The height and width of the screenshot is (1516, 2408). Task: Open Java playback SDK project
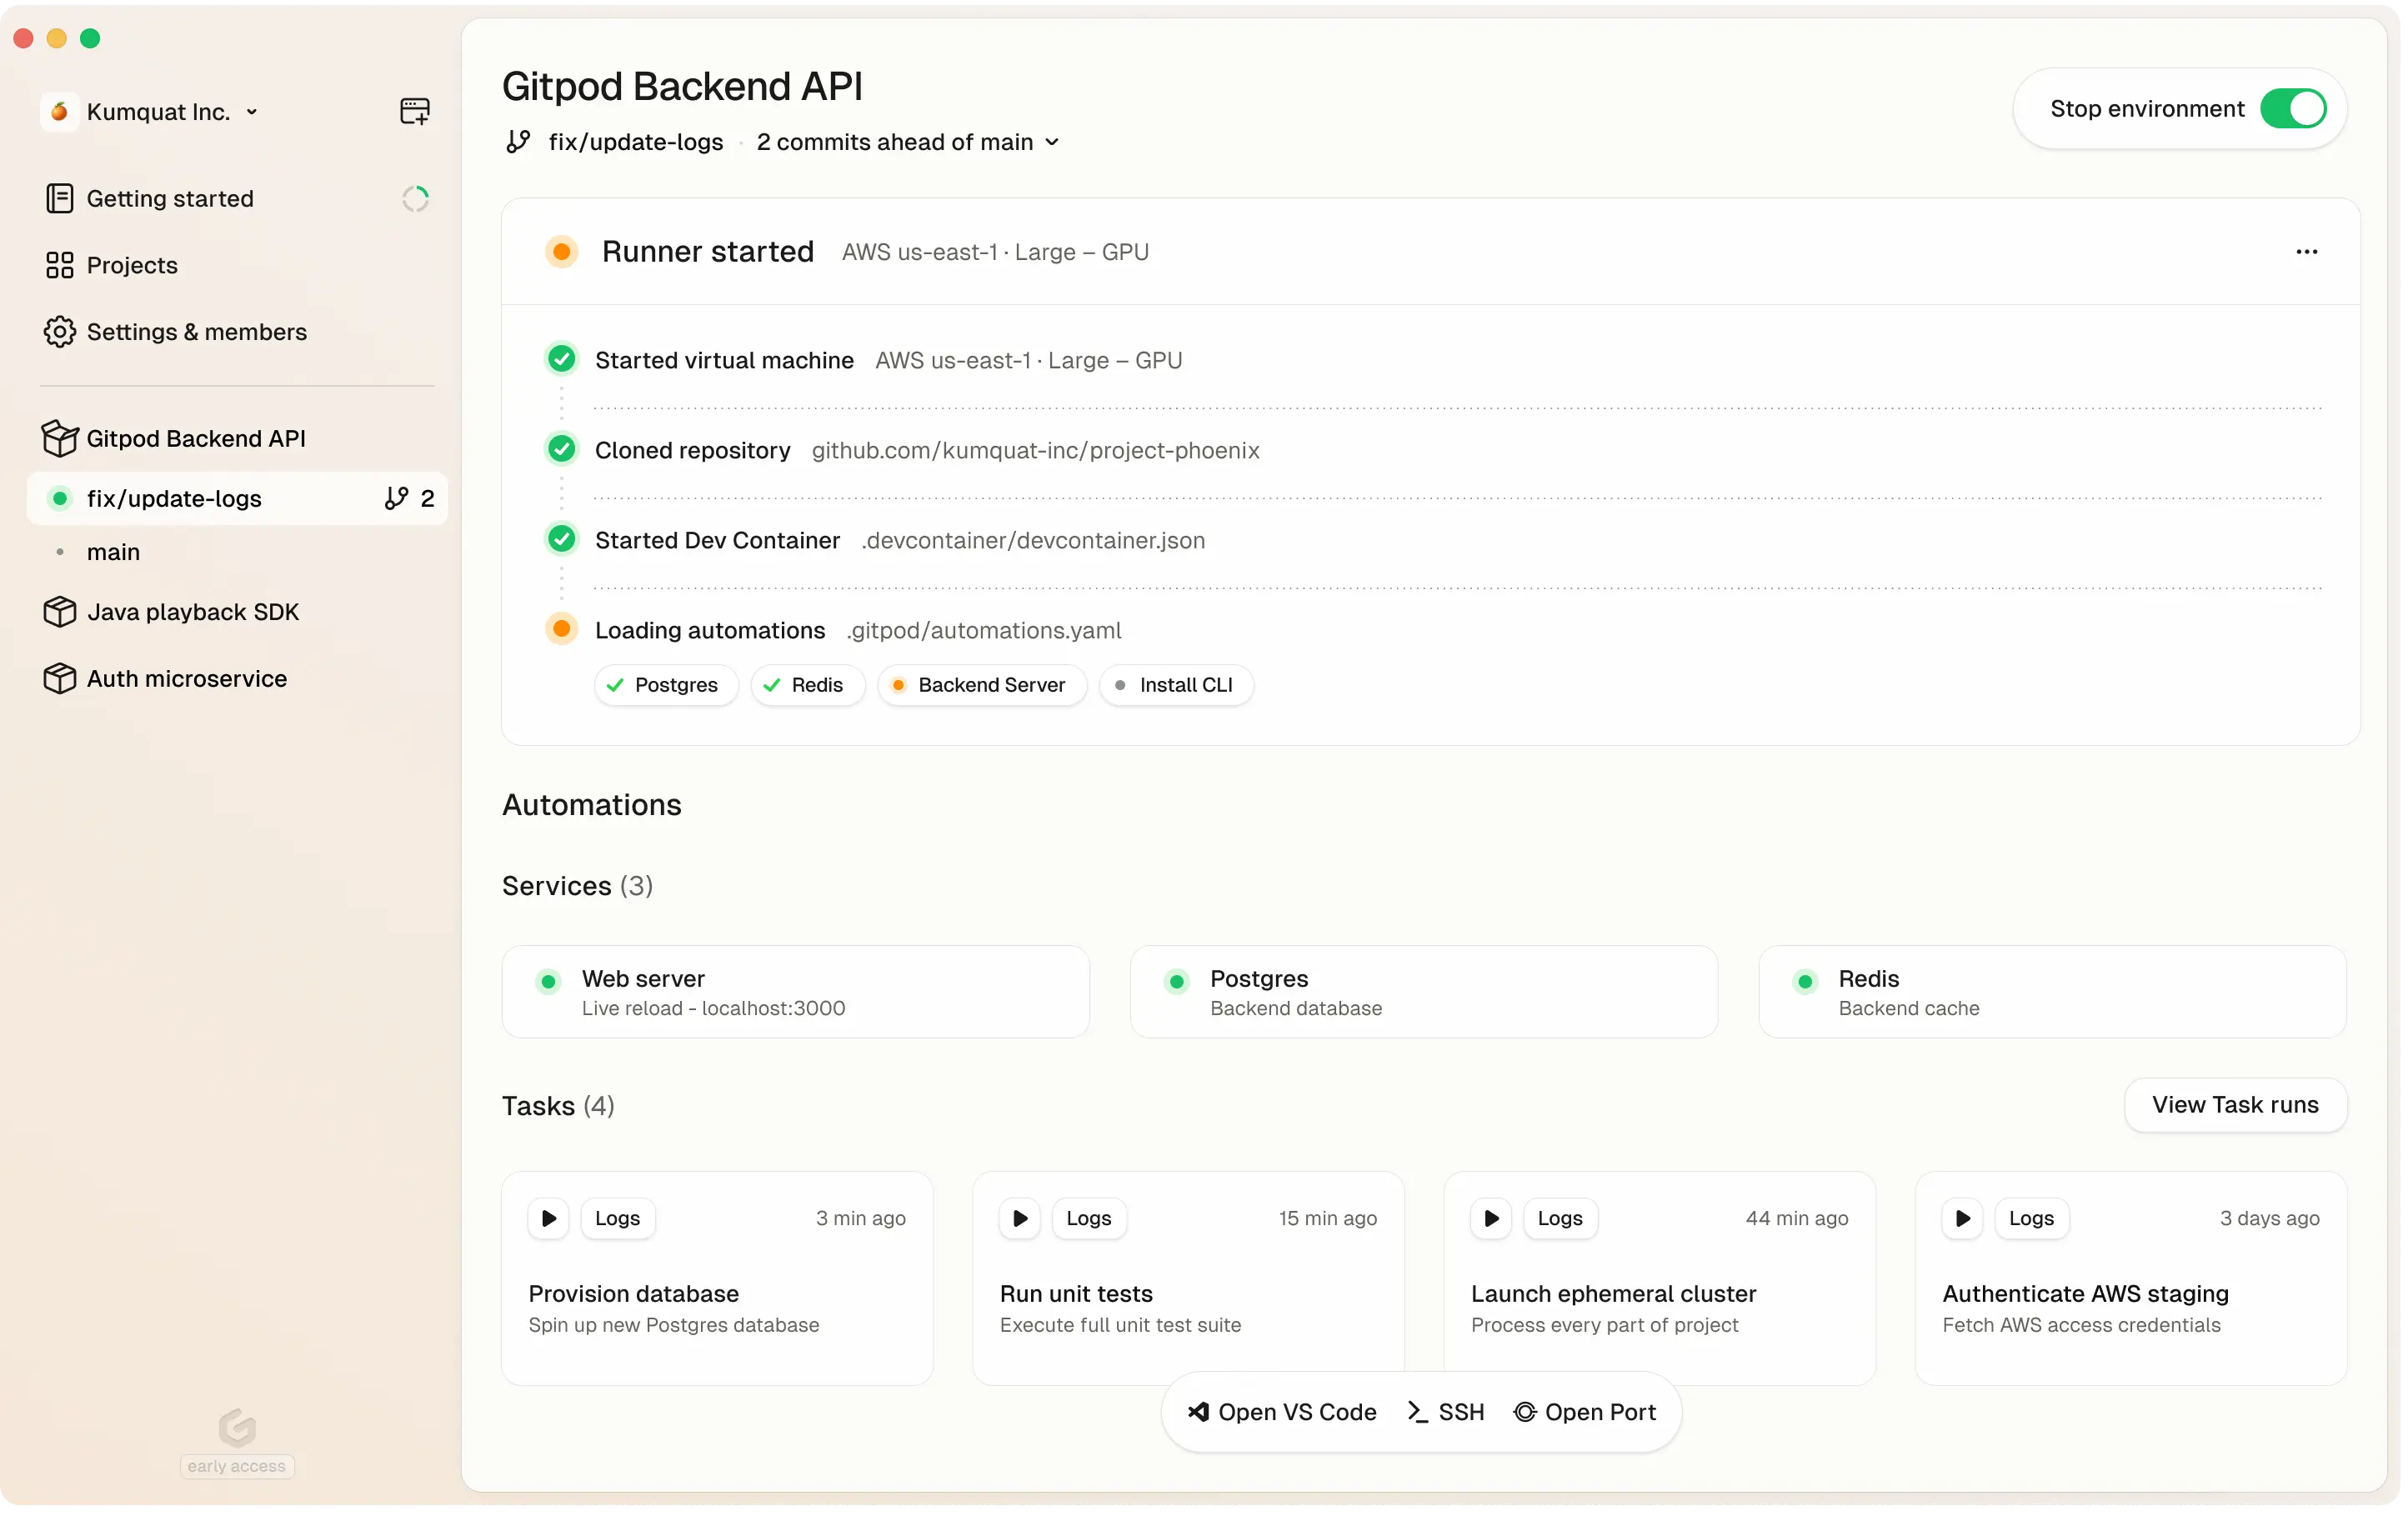coord(193,612)
